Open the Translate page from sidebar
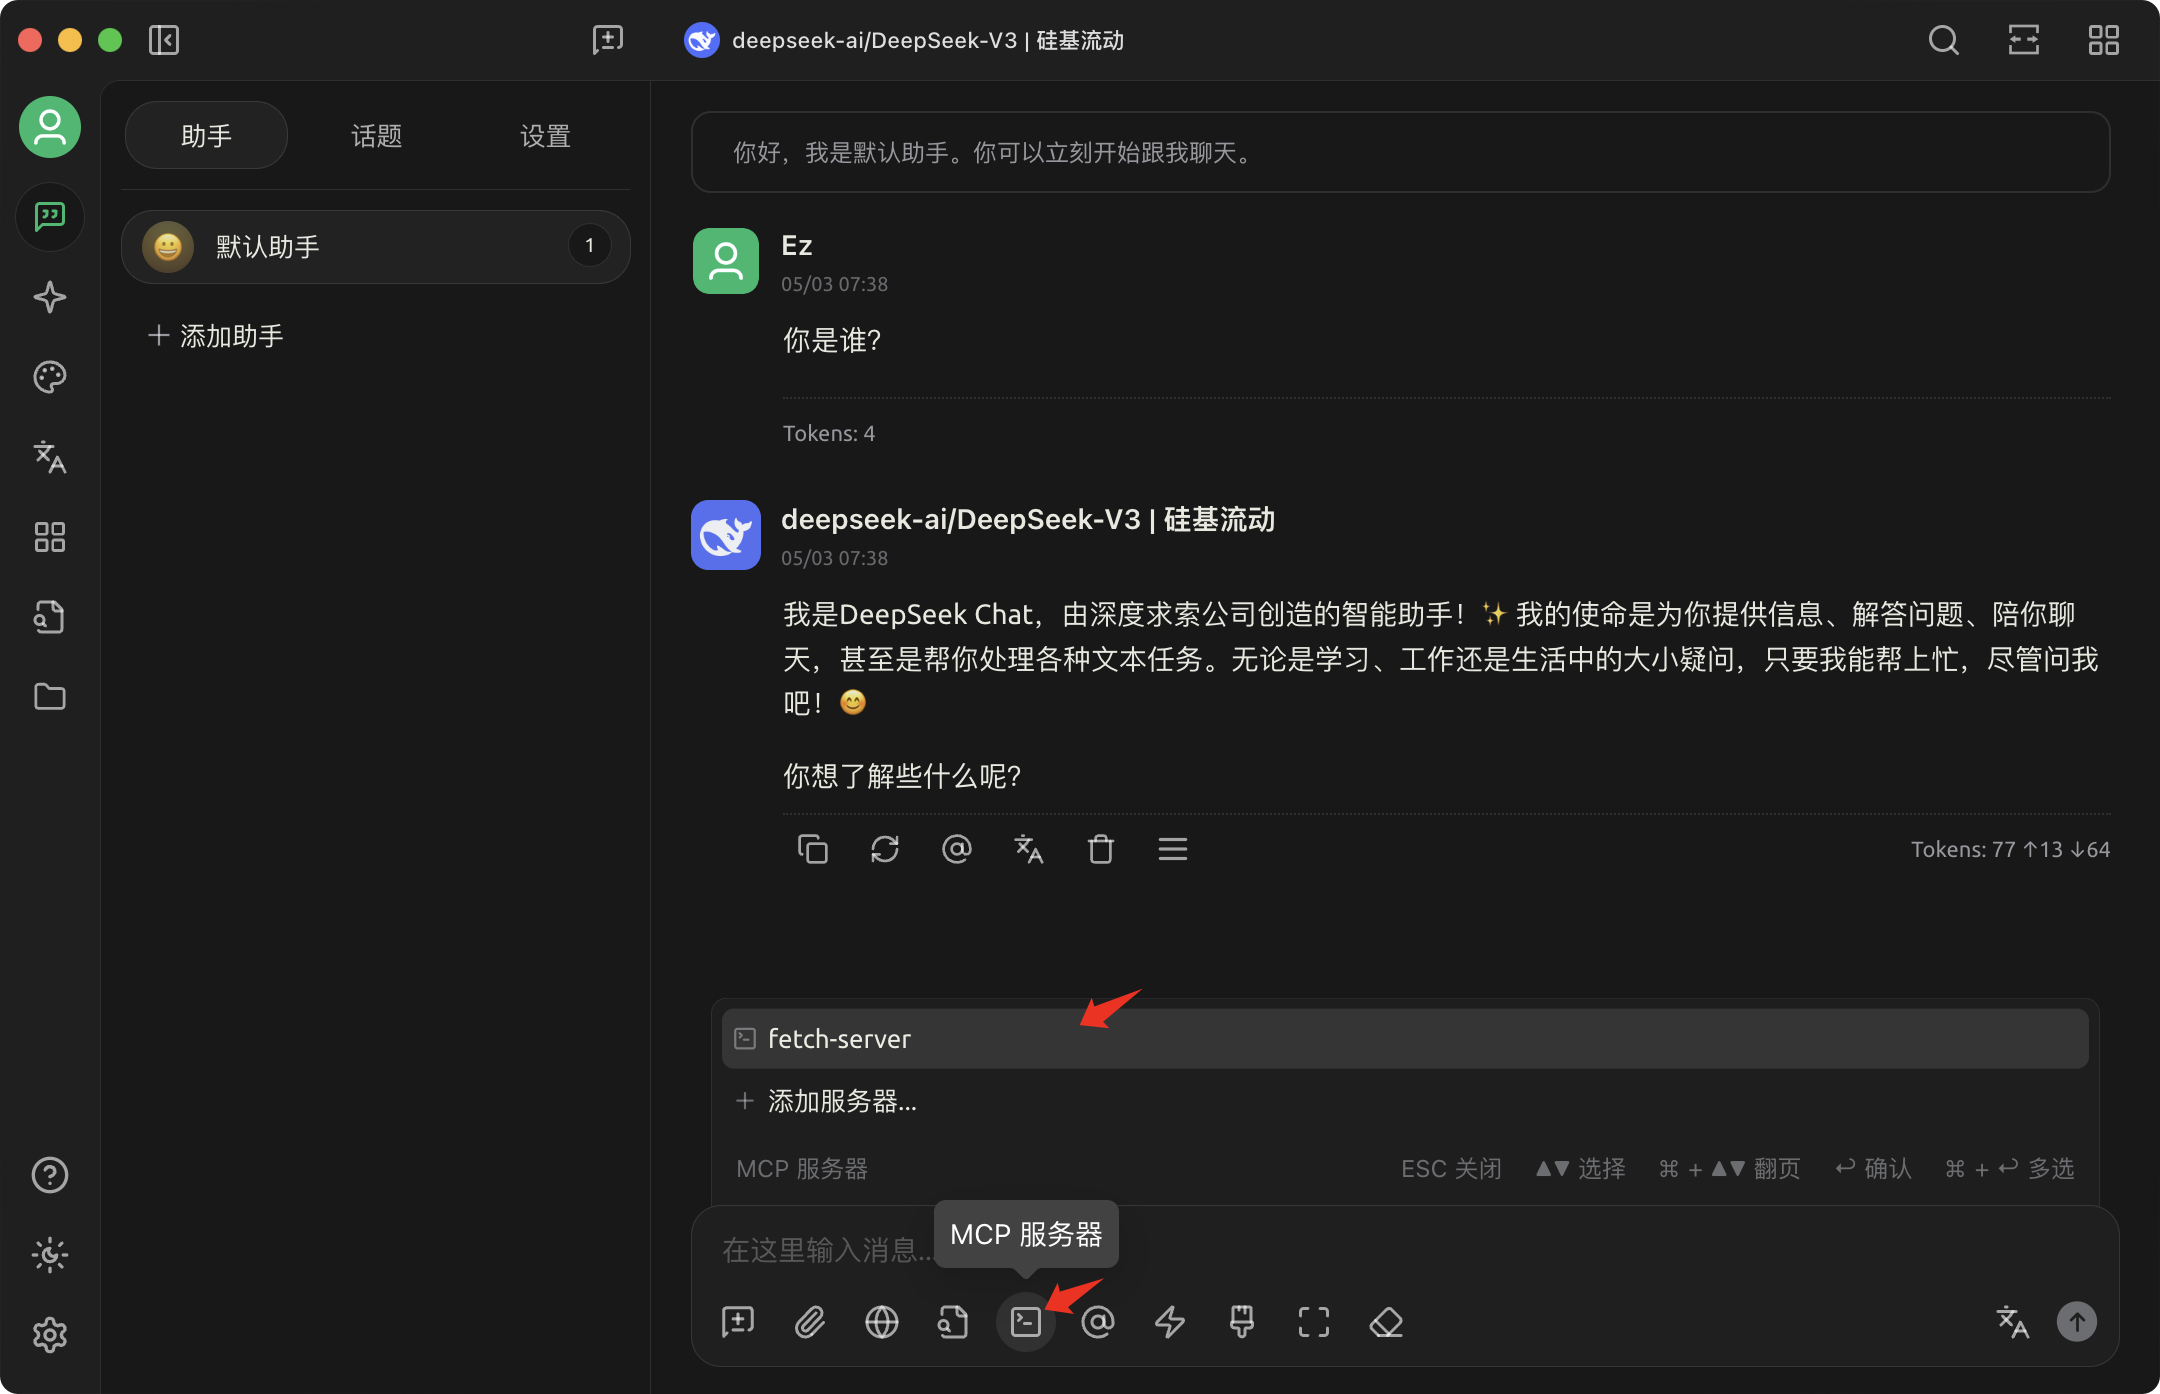2160x1394 pixels. pyautogui.click(x=49, y=457)
